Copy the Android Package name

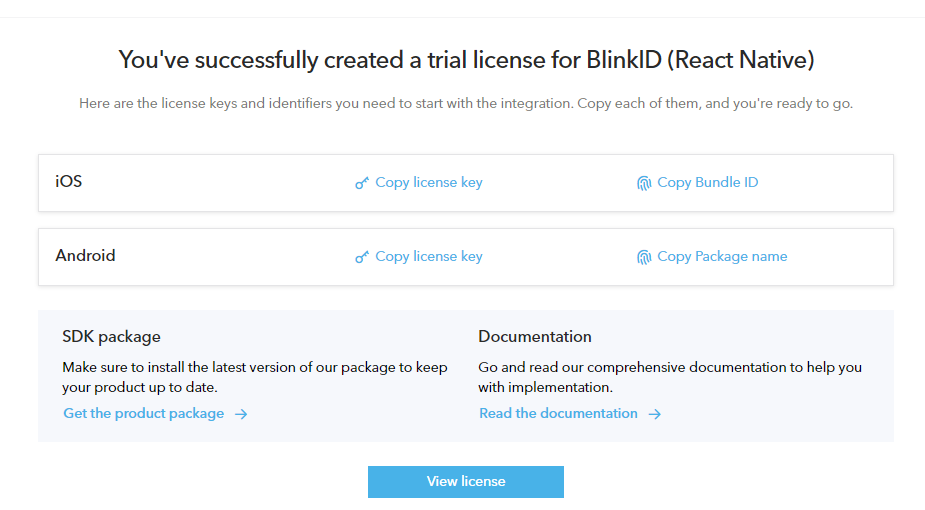[721, 256]
